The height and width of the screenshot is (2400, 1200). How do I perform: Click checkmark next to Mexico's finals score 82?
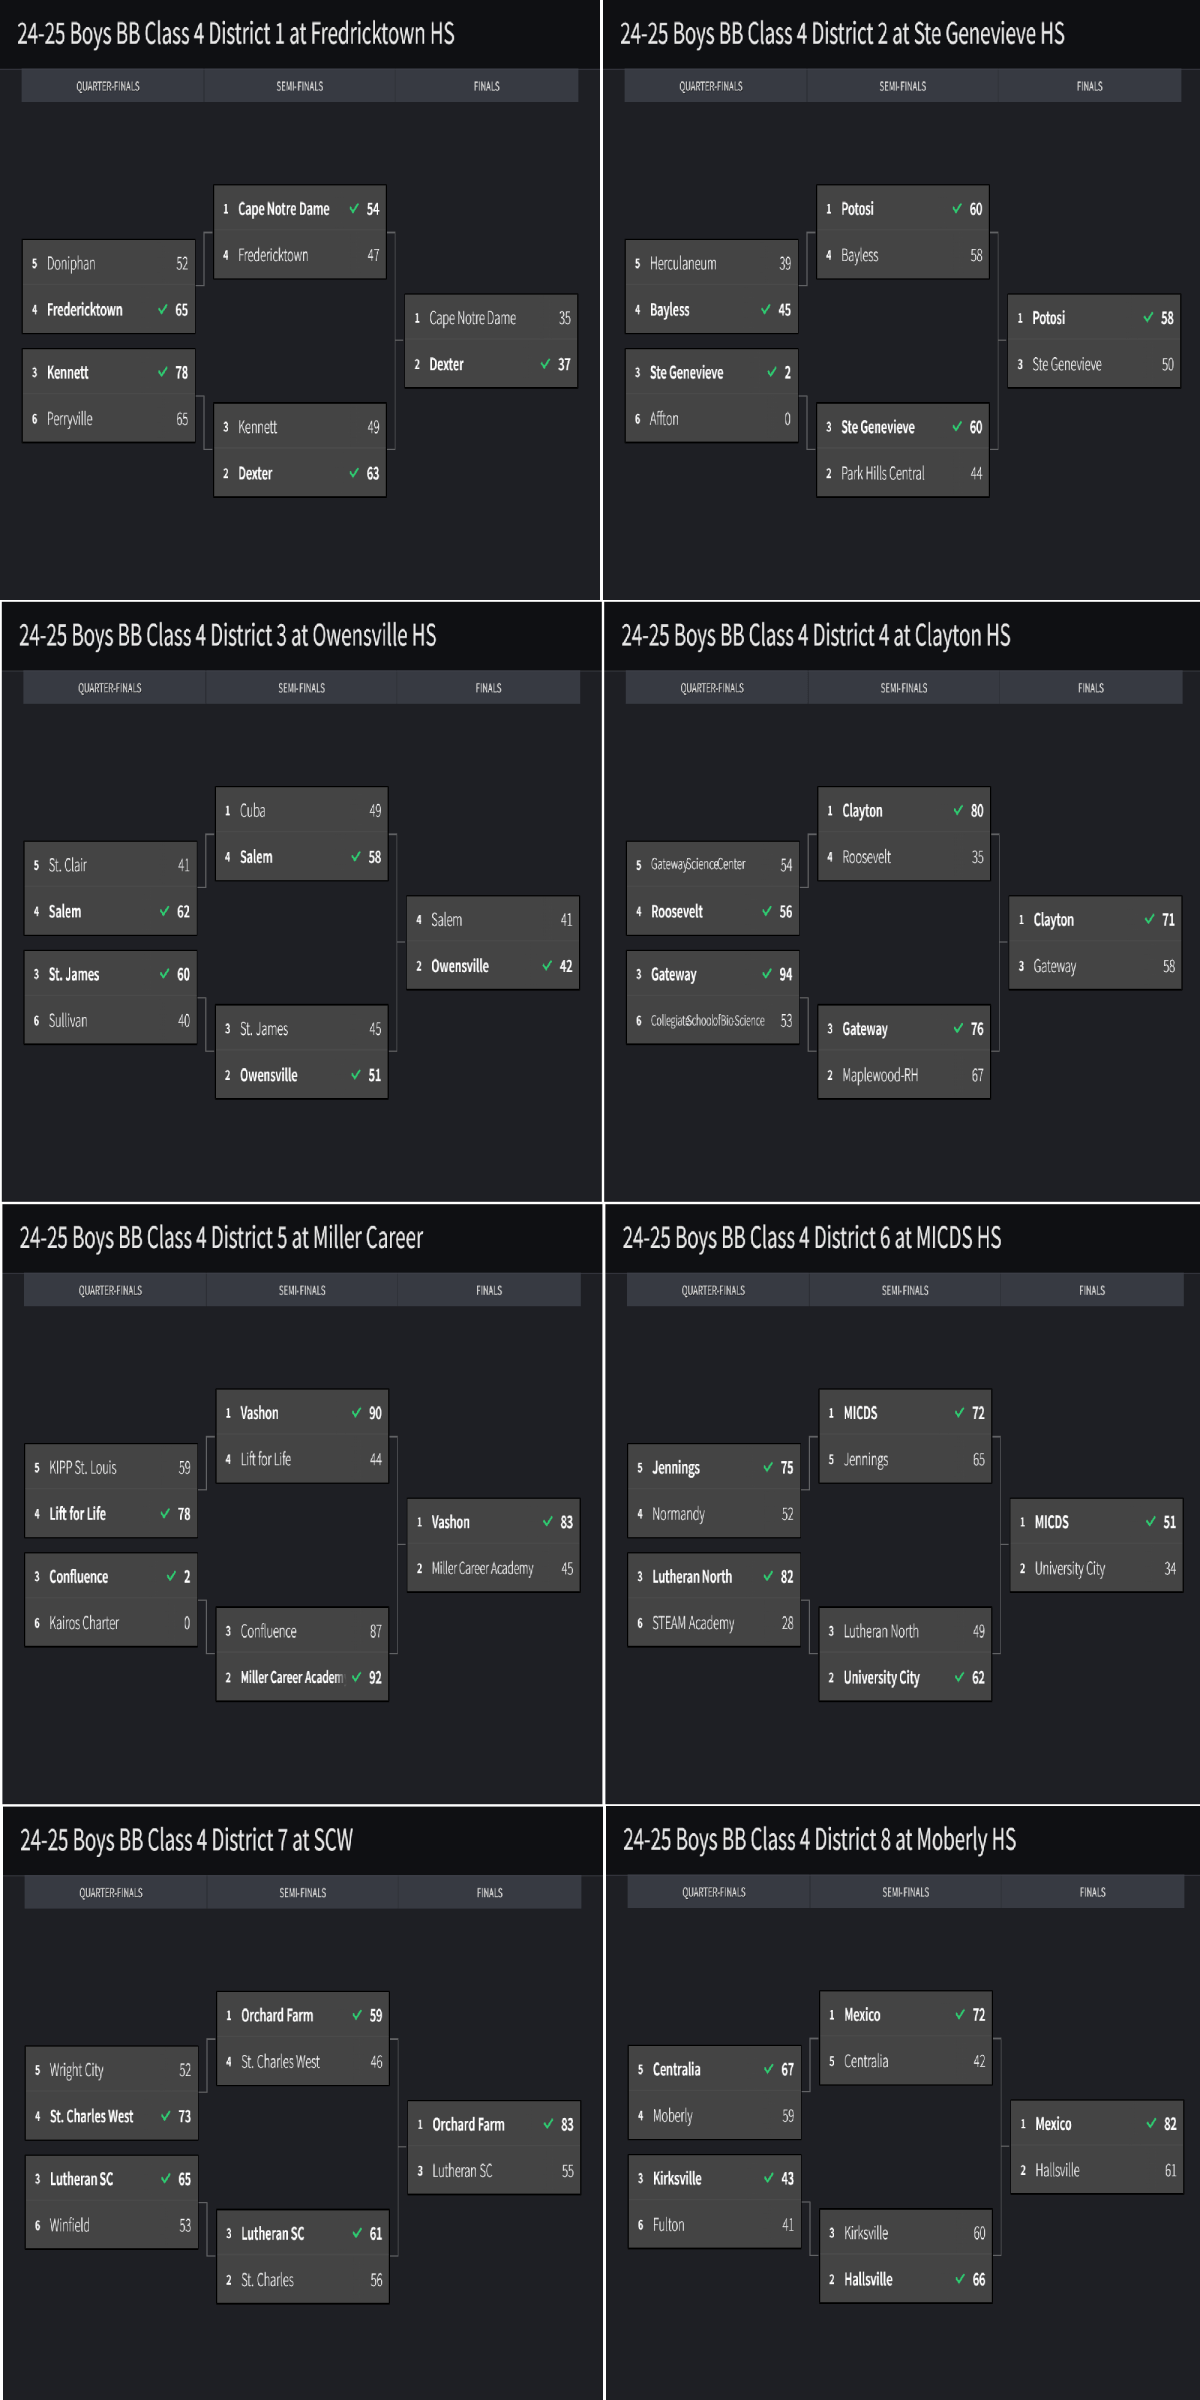pyautogui.click(x=1151, y=2124)
